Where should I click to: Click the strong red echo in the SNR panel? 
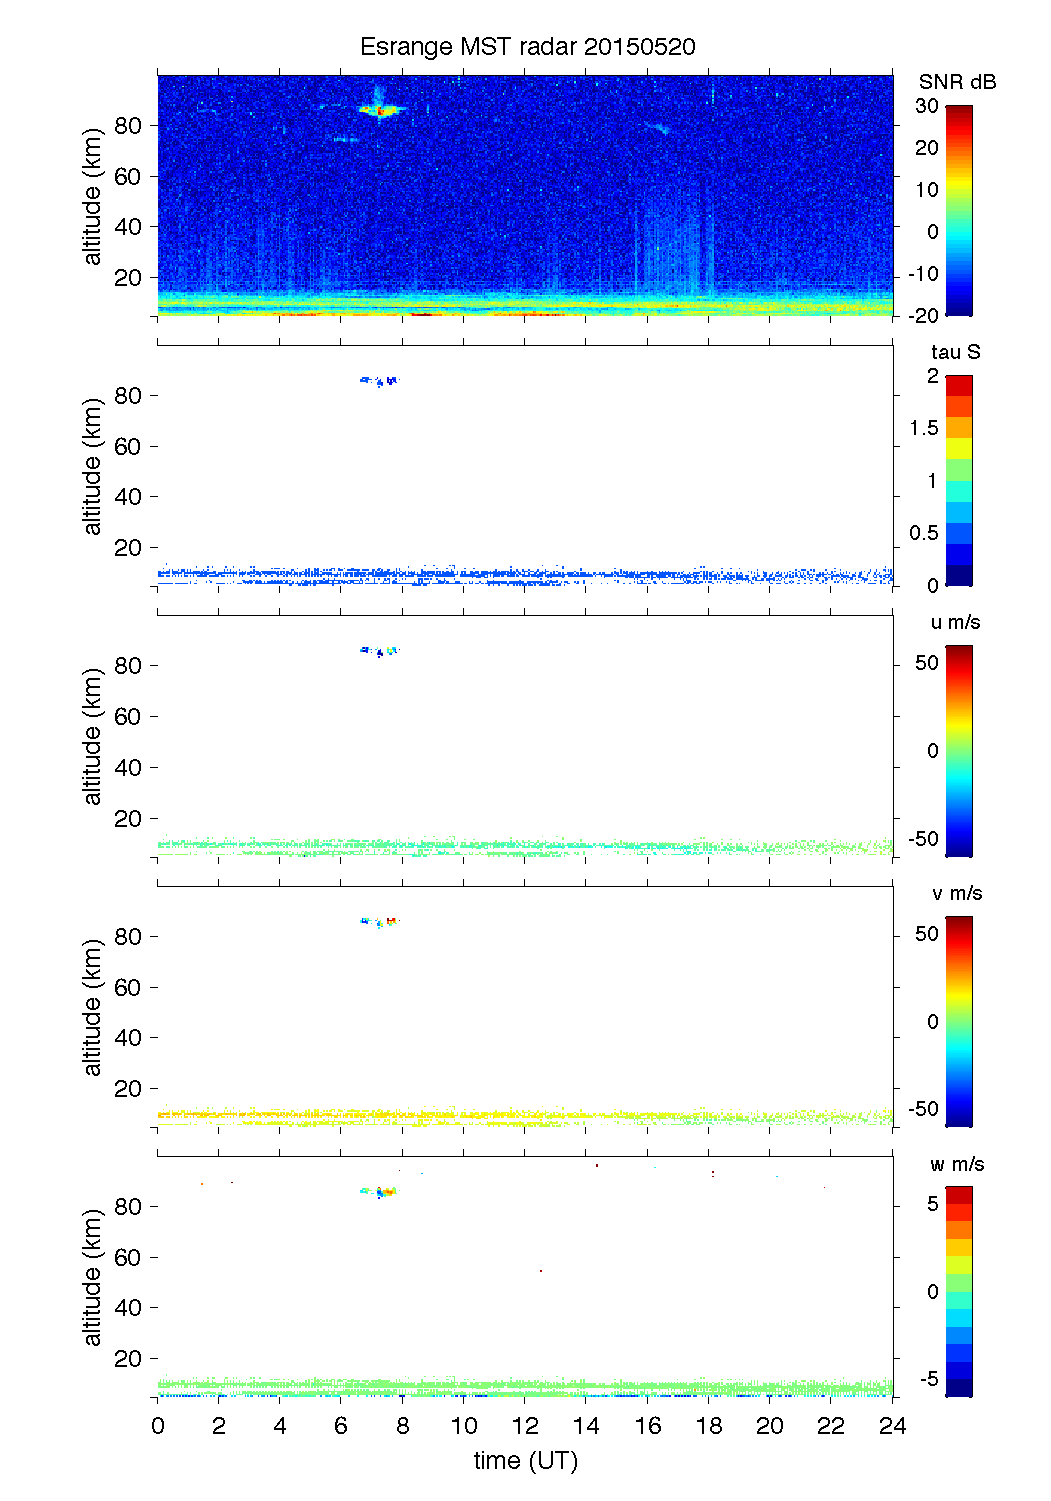pyautogui.click(x=380, y=111)
